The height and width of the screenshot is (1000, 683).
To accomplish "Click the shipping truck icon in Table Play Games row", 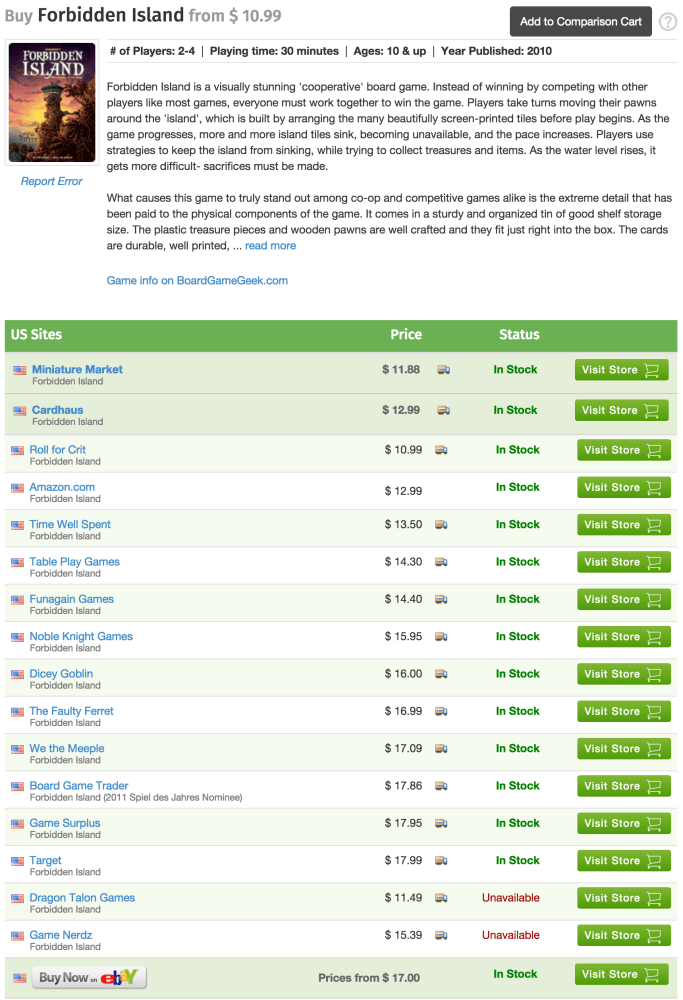I will pos(441,562).
